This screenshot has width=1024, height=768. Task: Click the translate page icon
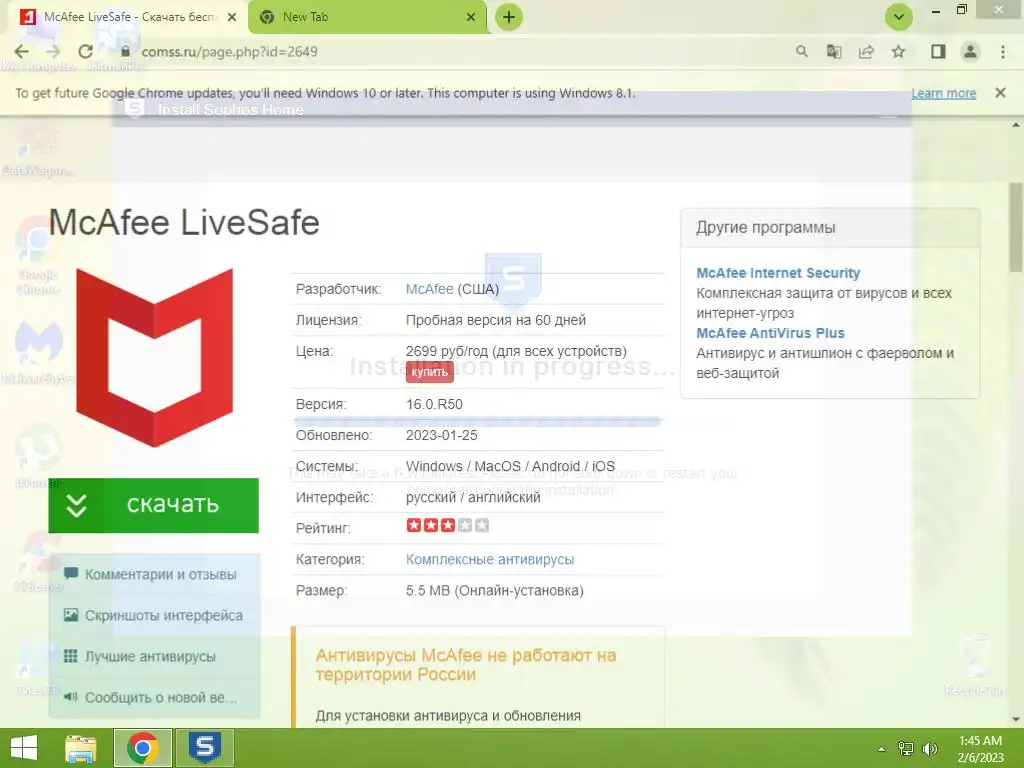tap(834, 52)
